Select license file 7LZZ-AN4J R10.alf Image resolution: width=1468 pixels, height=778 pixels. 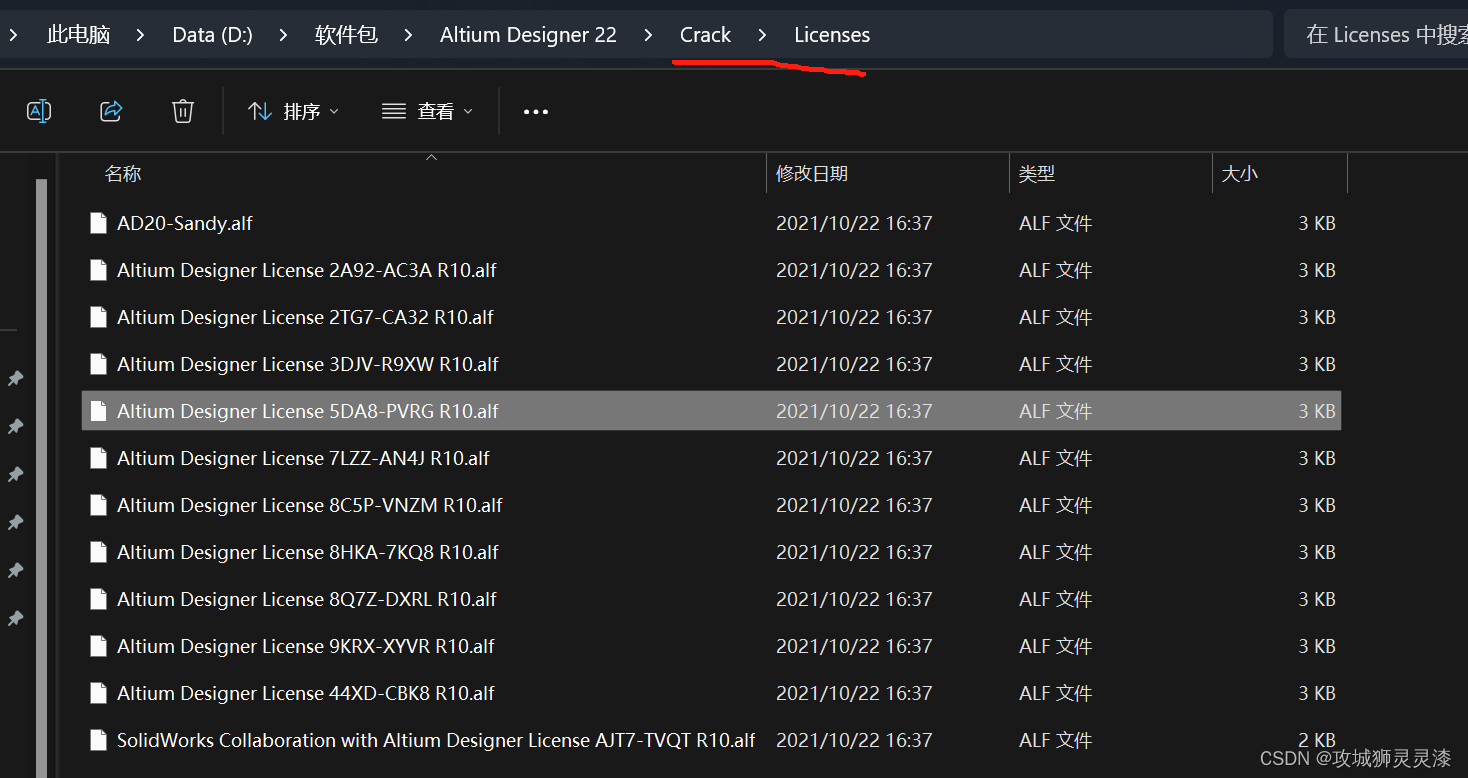click(711, 458)
